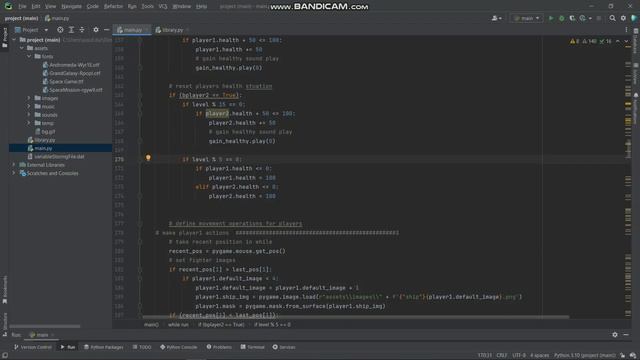Collapse all icon in Project panel
The height and width of the screenshot is (360, 640).
click(x=82, y=30)
